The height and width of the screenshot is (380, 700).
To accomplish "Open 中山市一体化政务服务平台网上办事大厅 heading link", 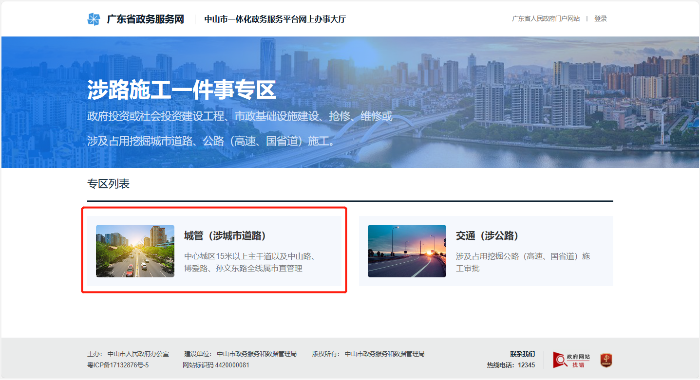I will click(275, 19).
